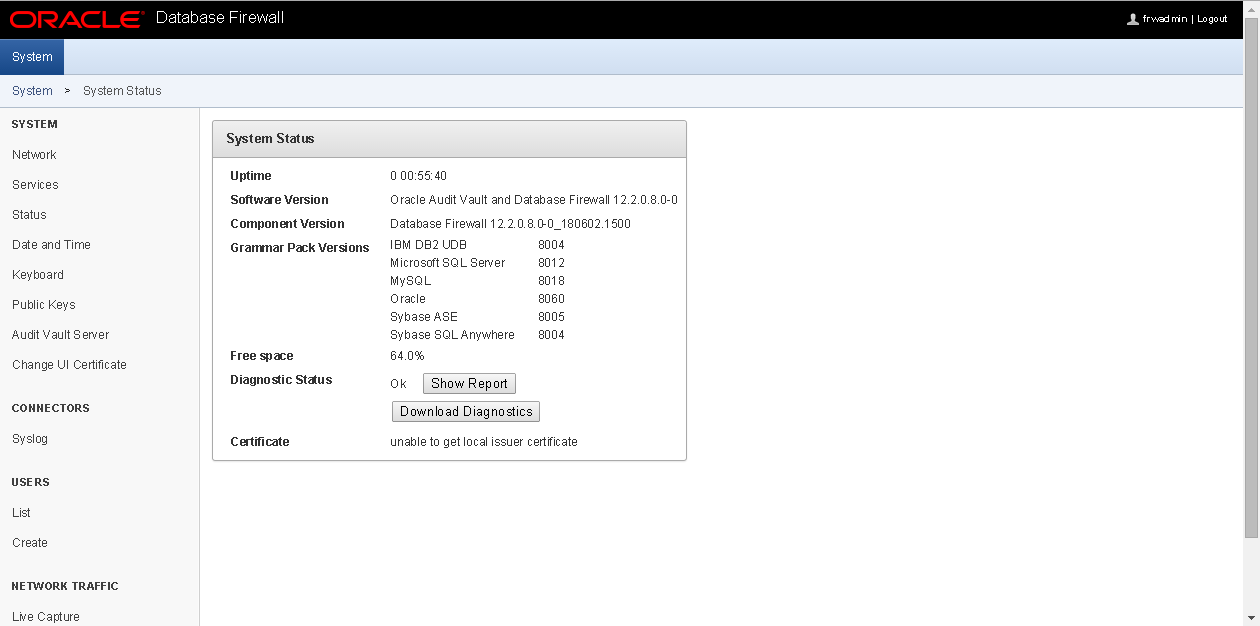1260x626 pixels.
Task: Click the CONNECTORS section heading
Action: tap(50, 408)
